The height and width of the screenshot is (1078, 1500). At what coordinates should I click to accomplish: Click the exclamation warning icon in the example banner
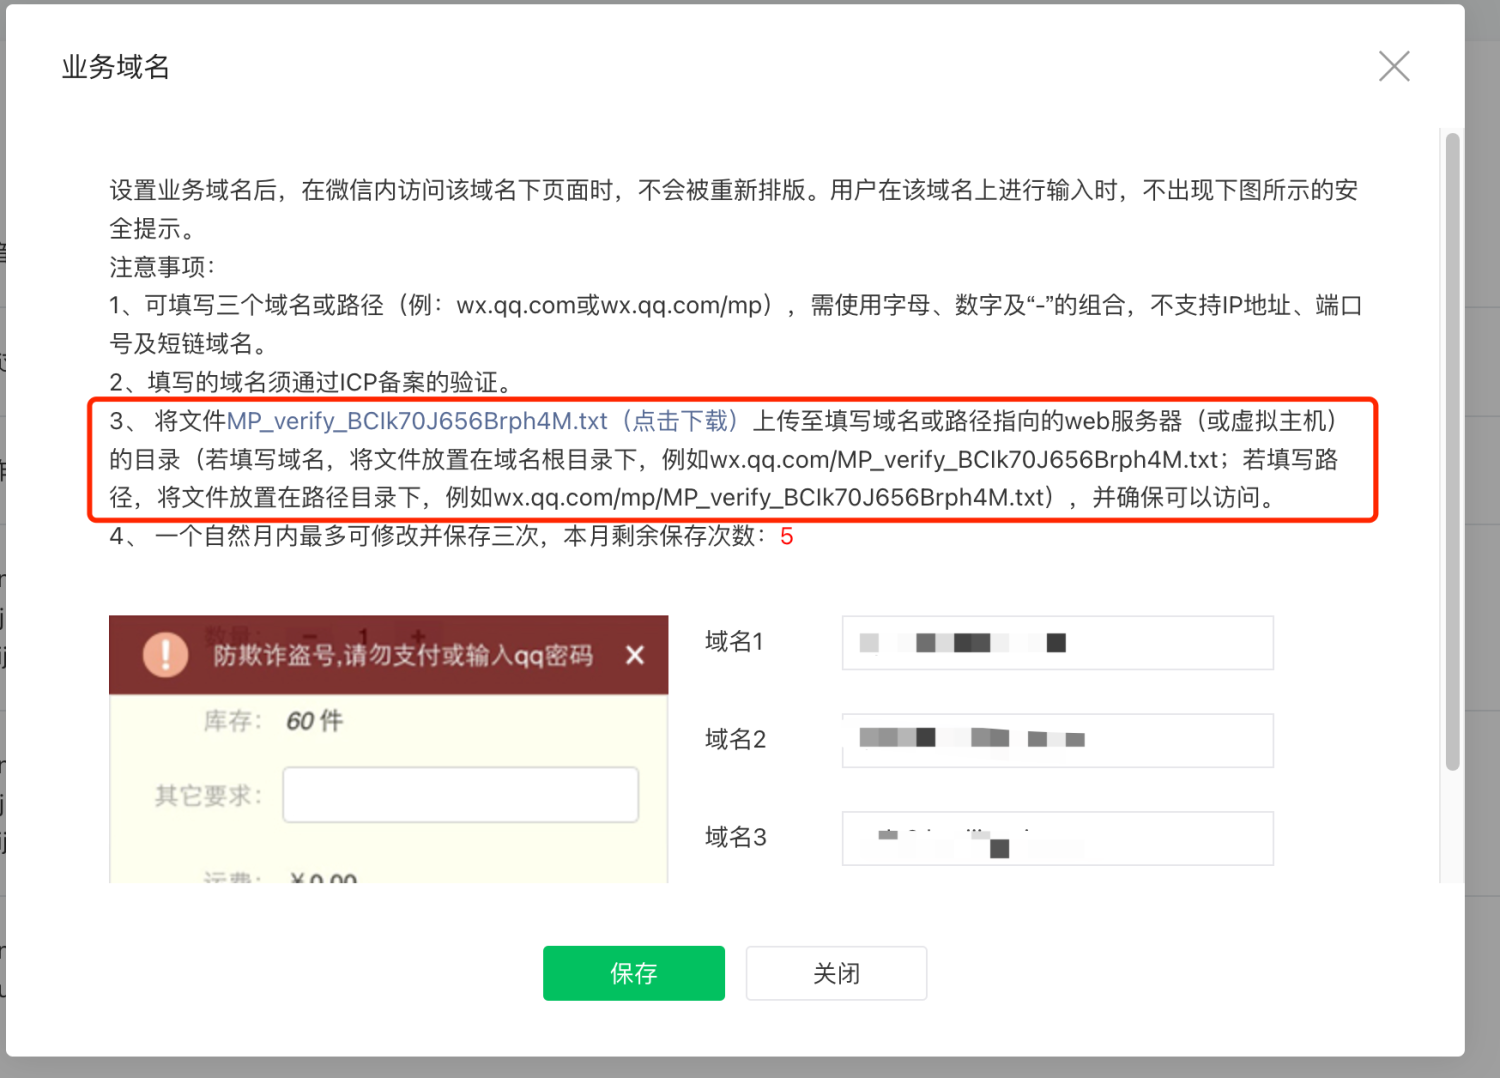click(x=166, y=655)
